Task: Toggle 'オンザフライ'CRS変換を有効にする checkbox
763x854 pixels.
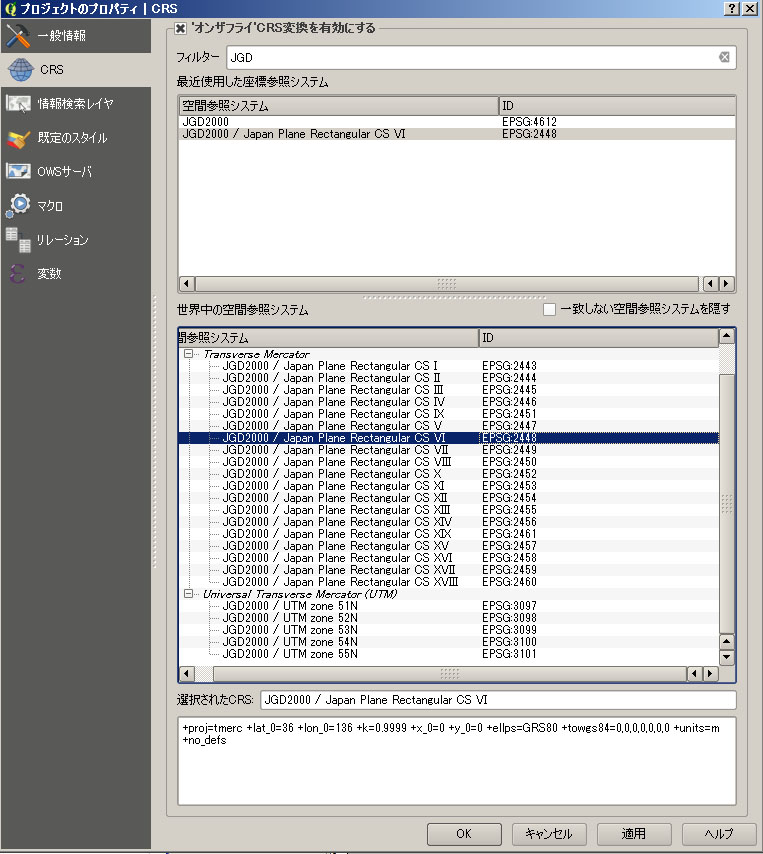Action: tap(180, 28)
